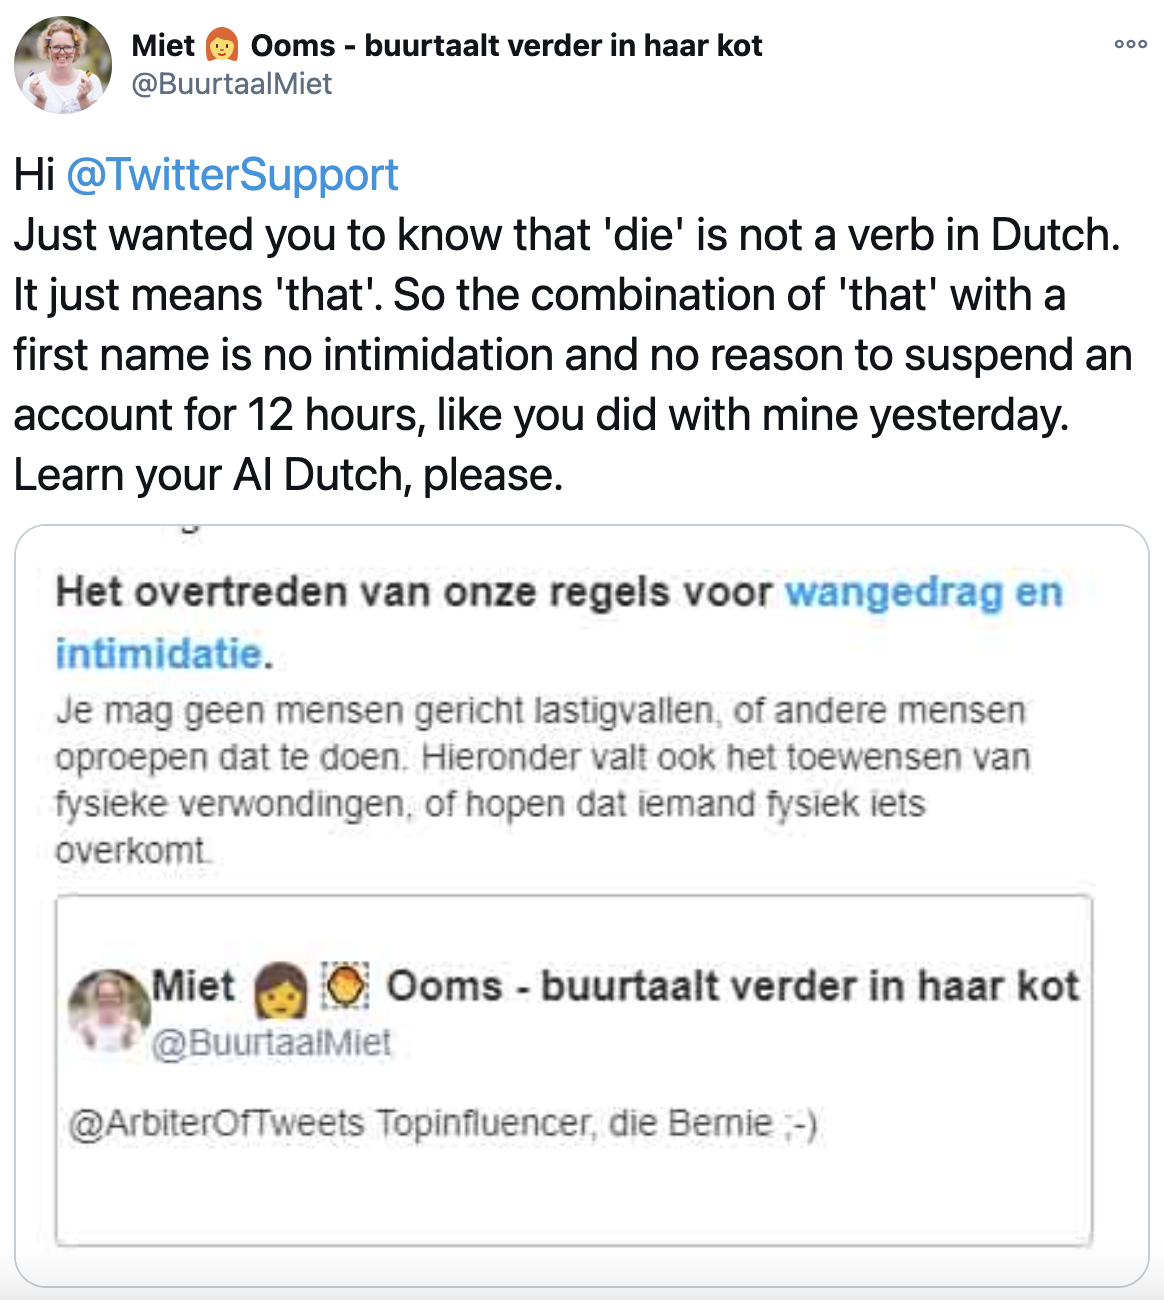
Task: Open the tweet author's display name
Action: tap(447, 46)
